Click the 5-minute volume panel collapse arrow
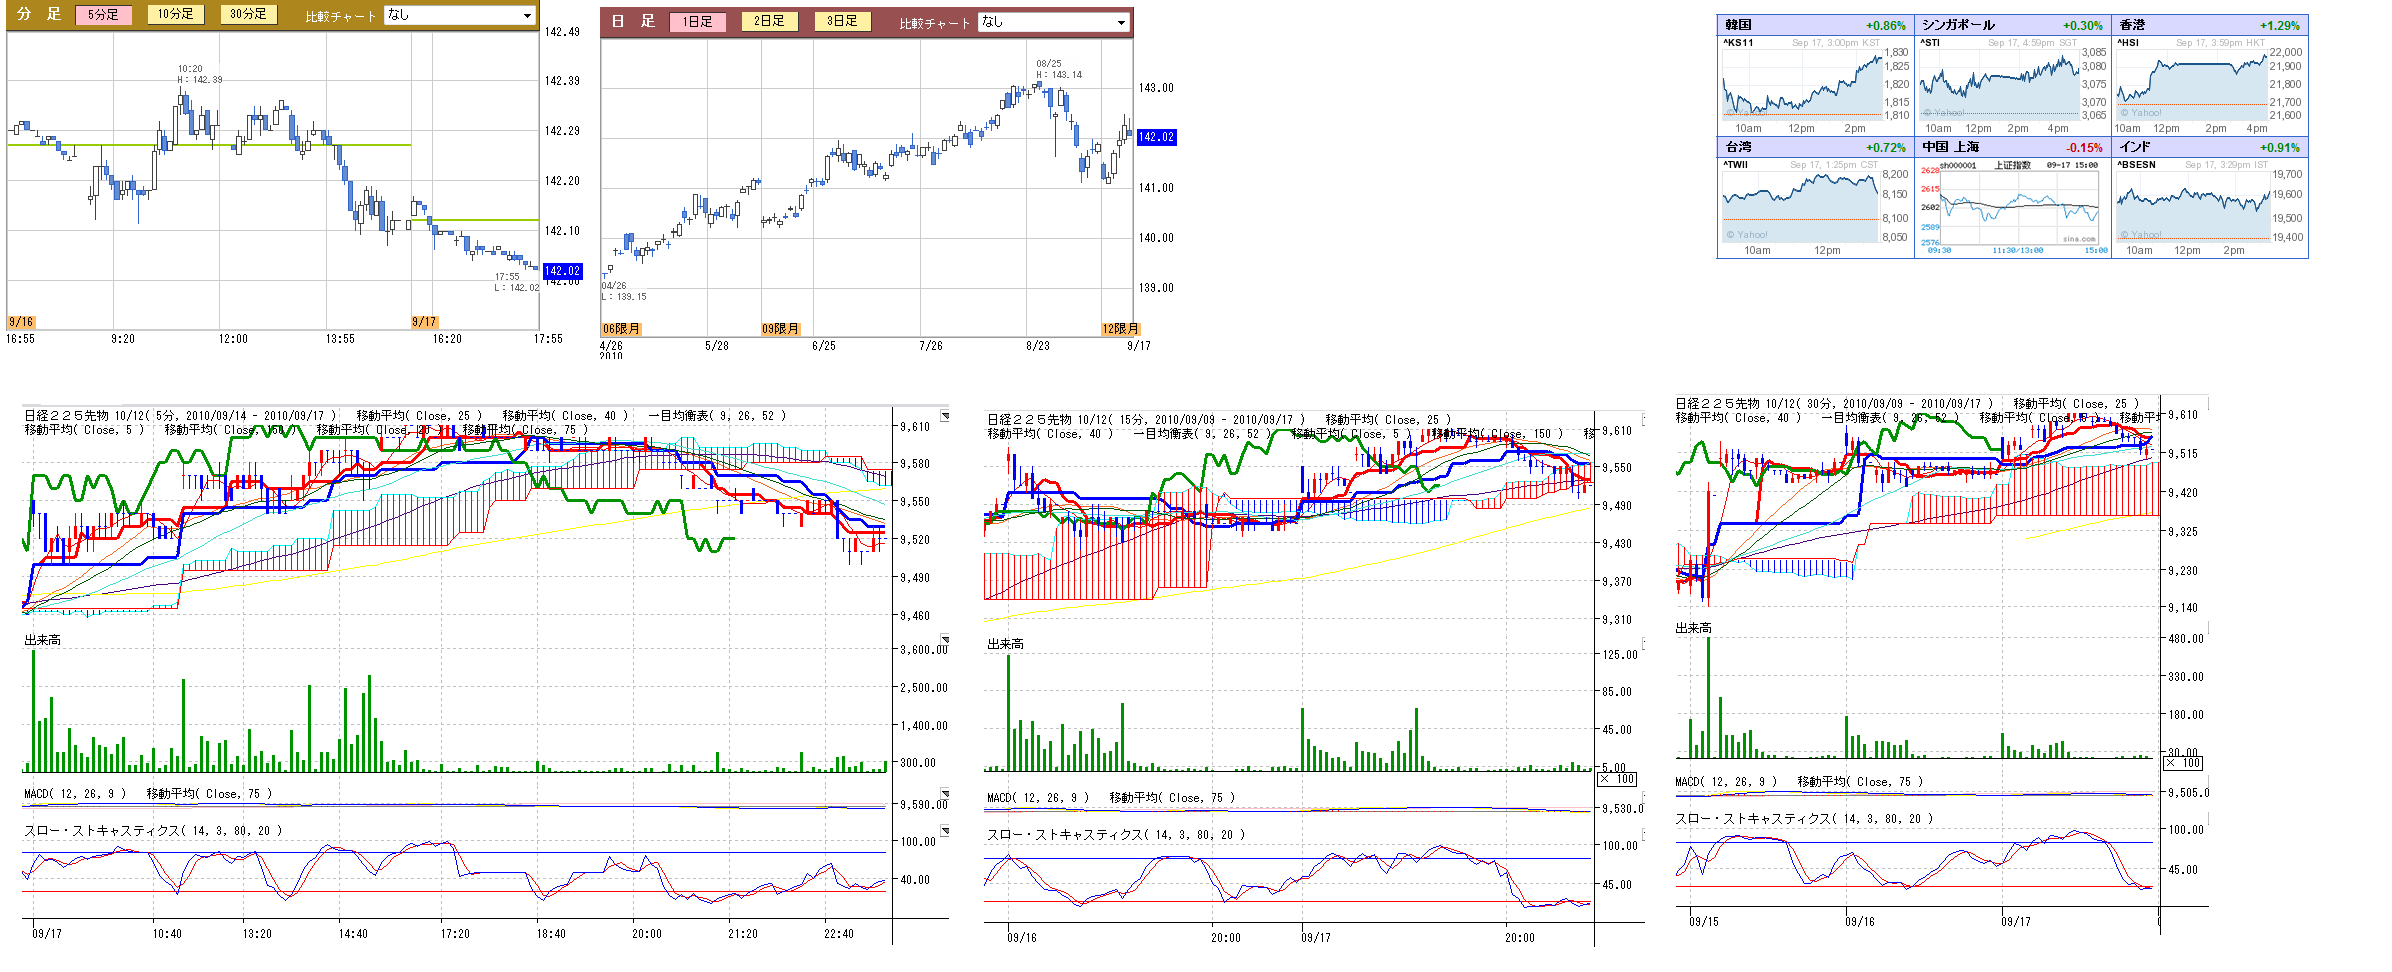This screenshot has width=2392, height=972. point(944,640)
